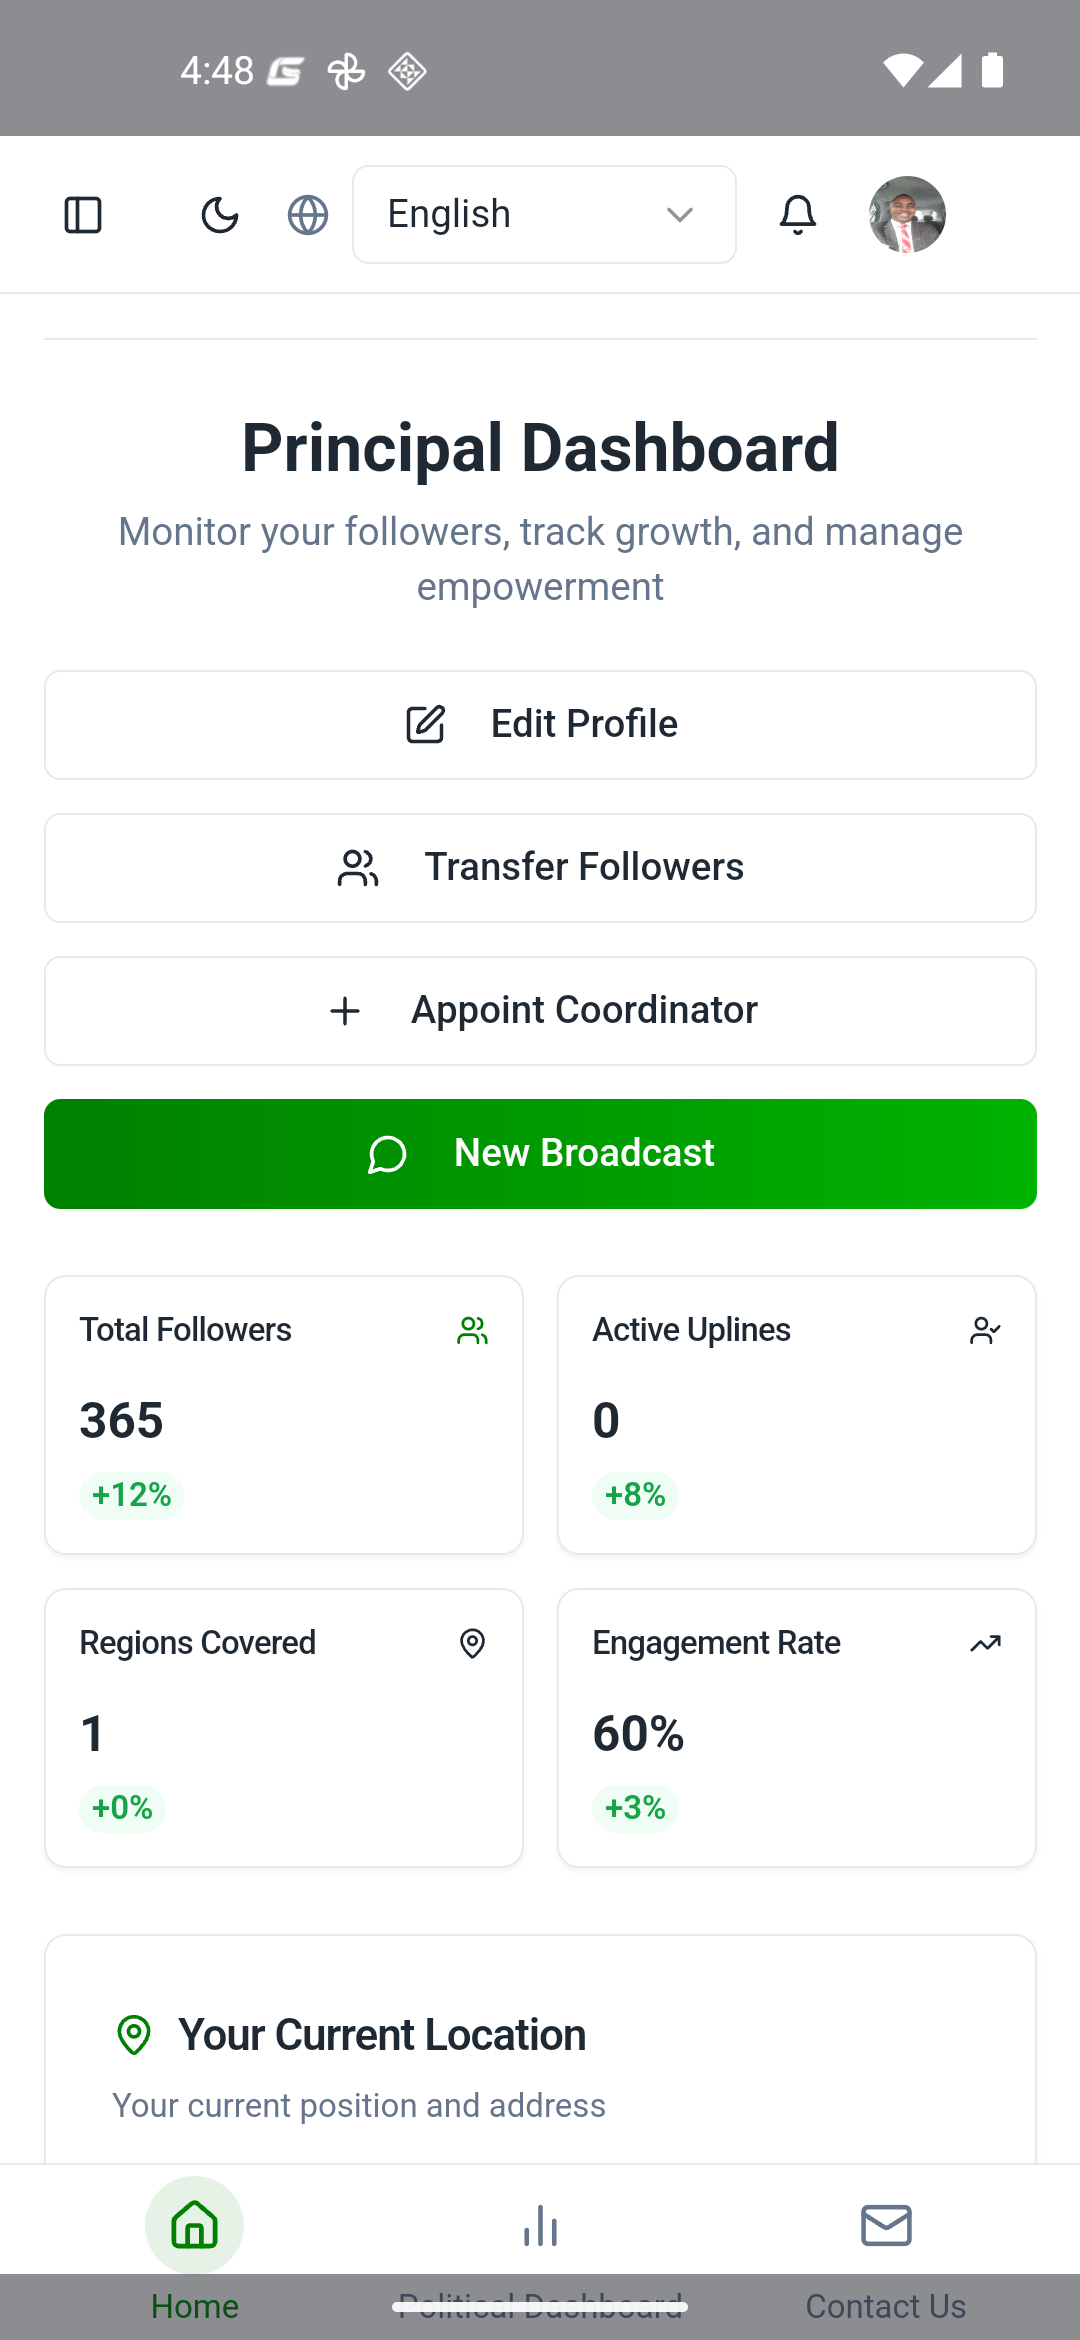This screenshot has width=1080, height=2340.
Task: Select the Total Followers 365 card
Action: (x=284, y=1415)
